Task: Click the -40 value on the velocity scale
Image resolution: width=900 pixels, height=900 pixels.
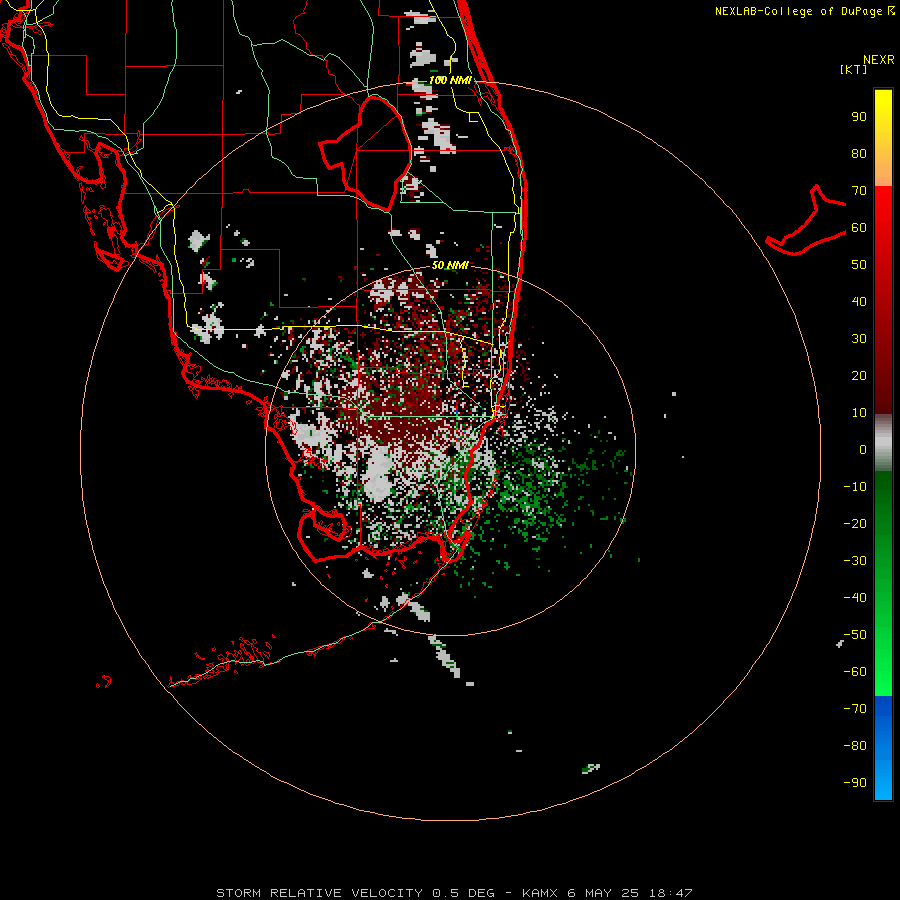Action: click(x=855, y=598)
